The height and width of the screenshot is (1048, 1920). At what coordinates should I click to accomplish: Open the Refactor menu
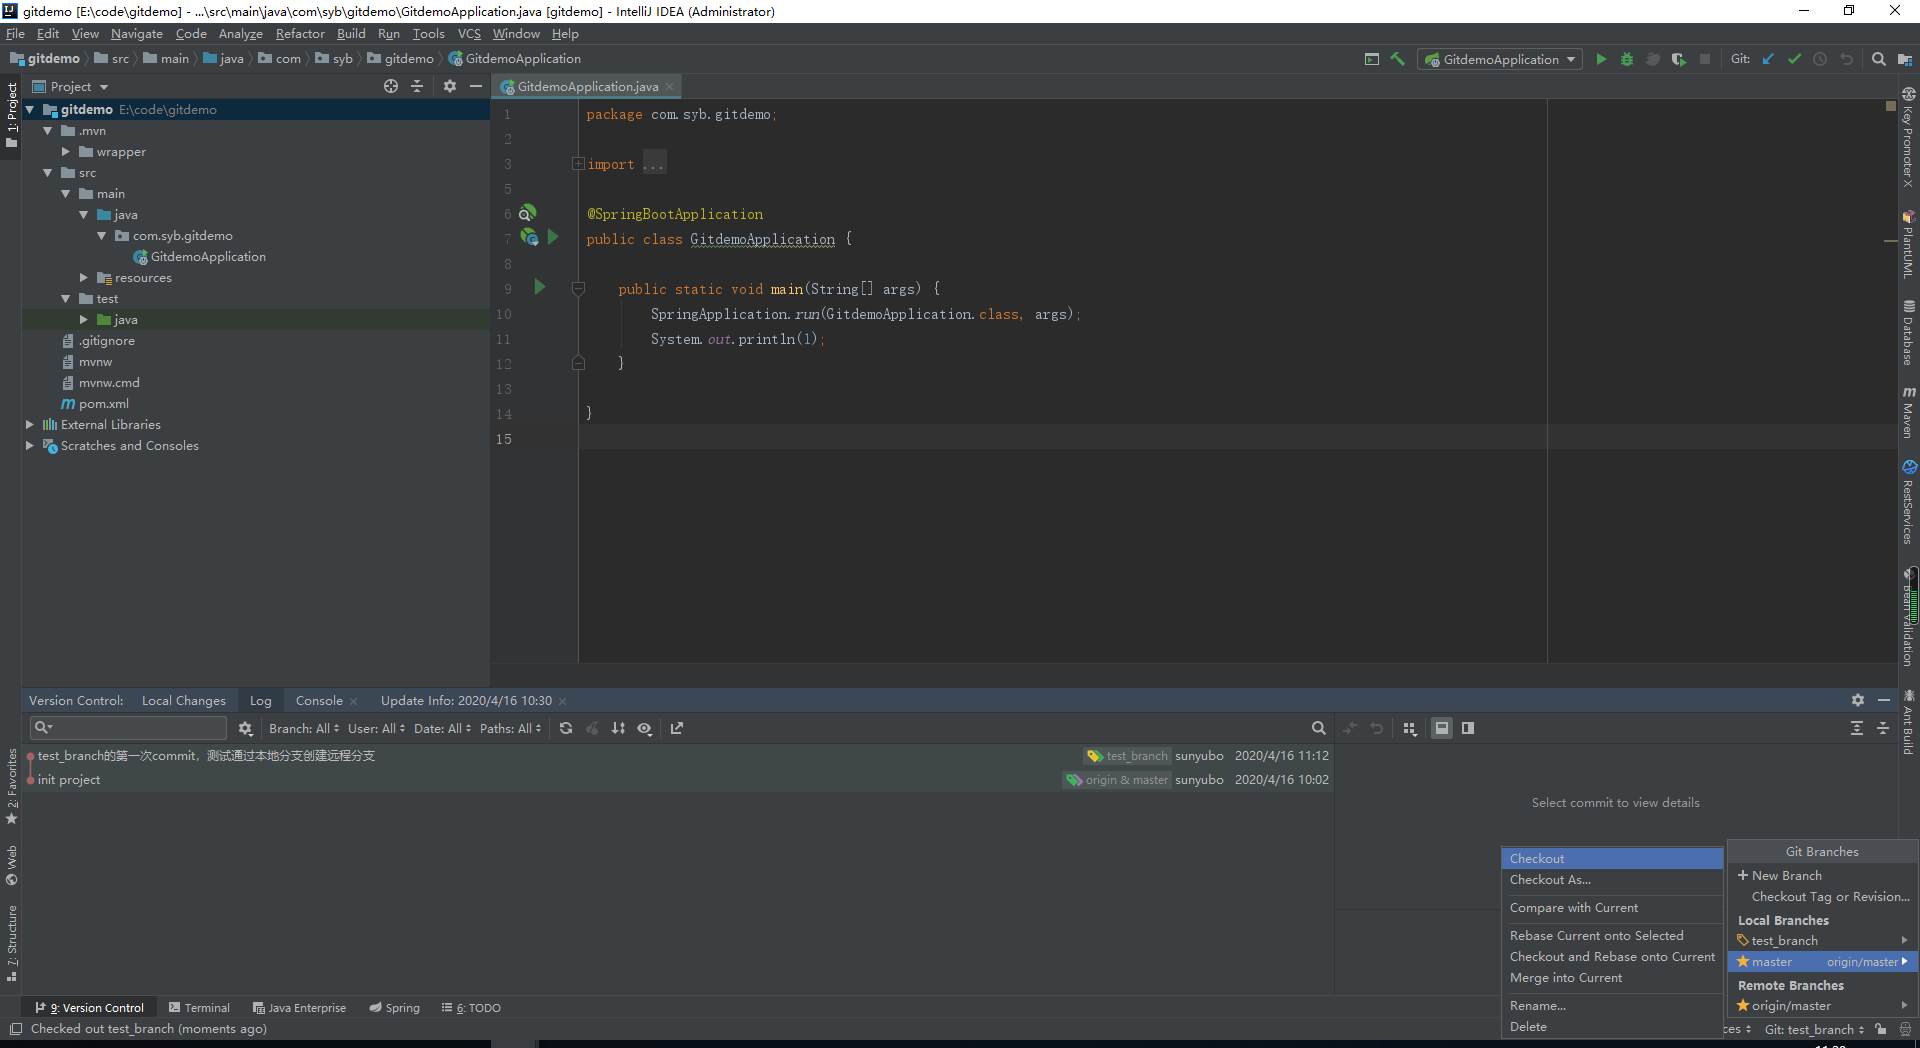pos(300,33)
